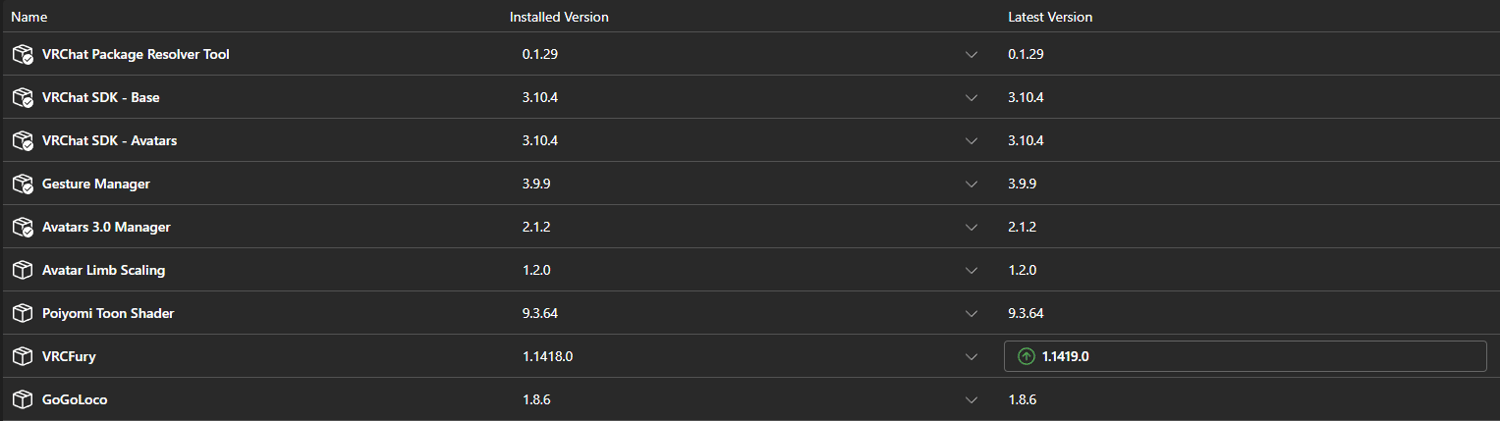Click the Poiyomi Toon Shader package icon

coord(22,313)
